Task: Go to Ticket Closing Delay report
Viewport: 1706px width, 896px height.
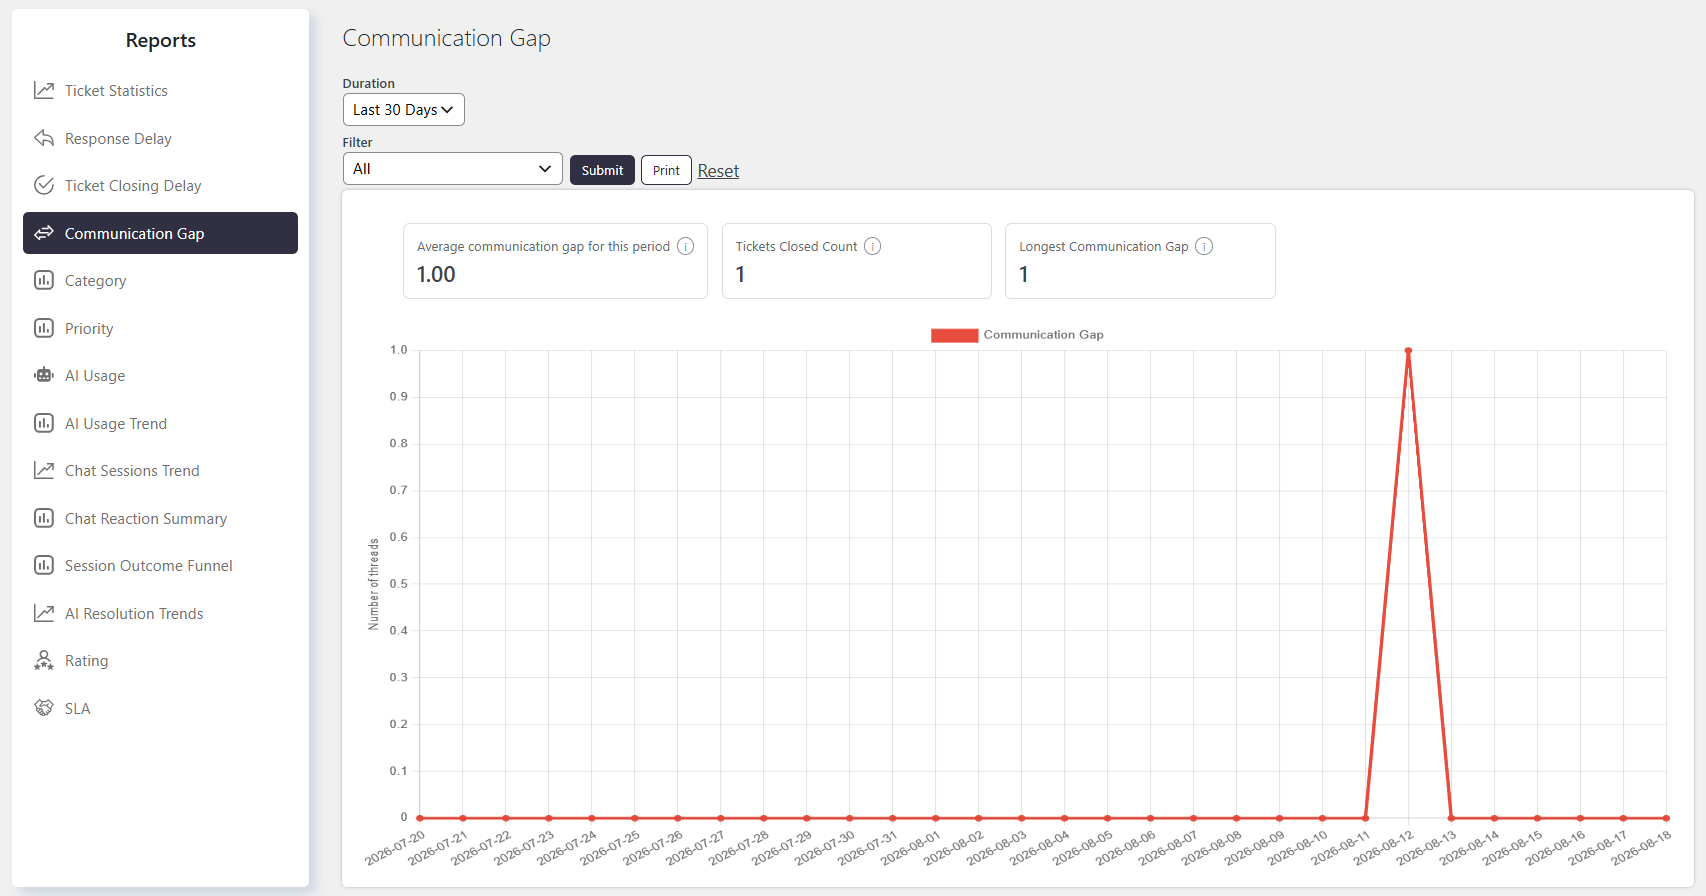Action: click(160, 185)
